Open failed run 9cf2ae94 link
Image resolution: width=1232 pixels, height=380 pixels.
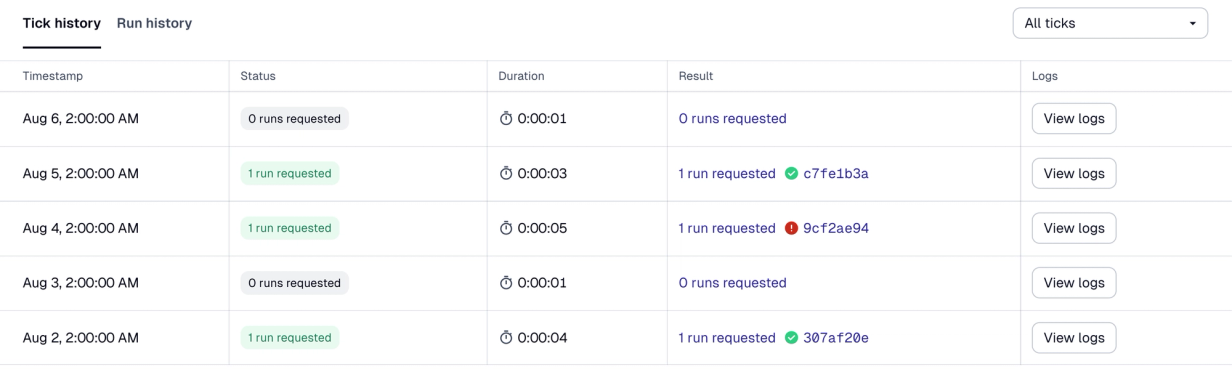coord(836,228)
